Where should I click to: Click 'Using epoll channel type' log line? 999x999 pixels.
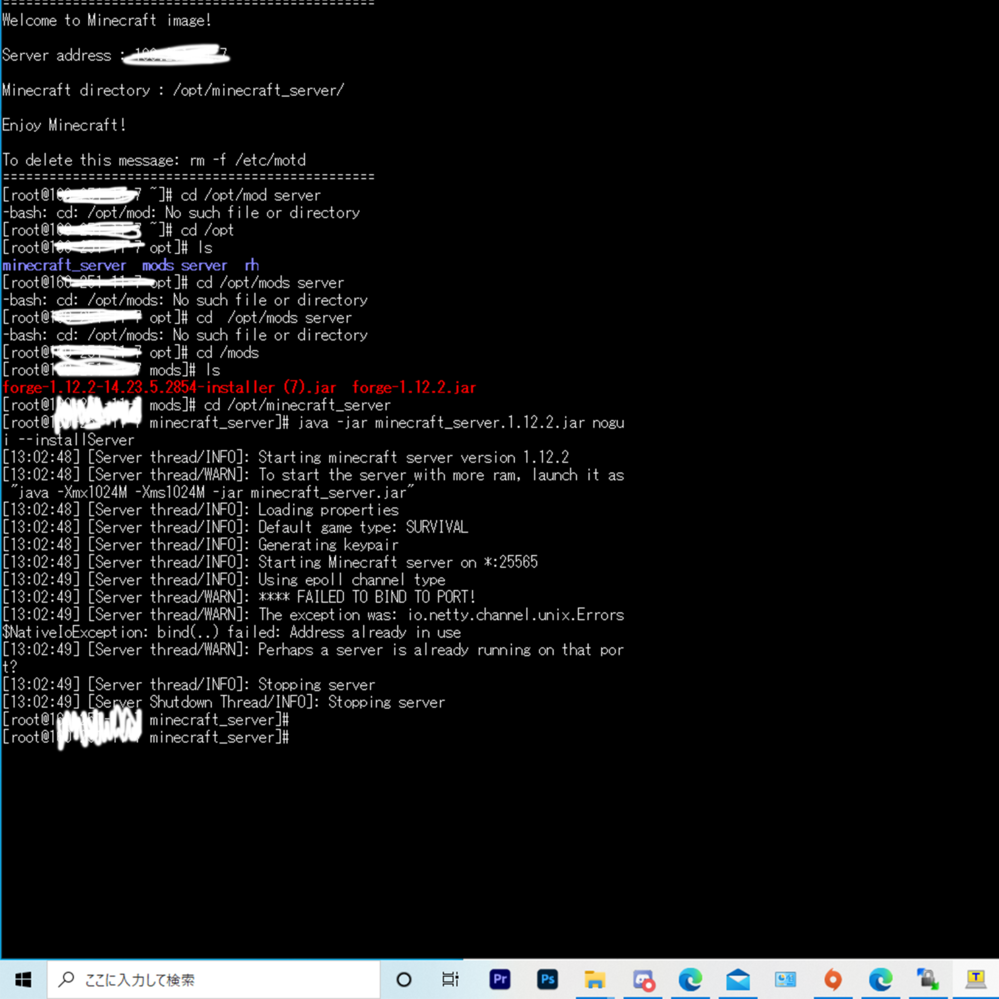tap(352, 580)
